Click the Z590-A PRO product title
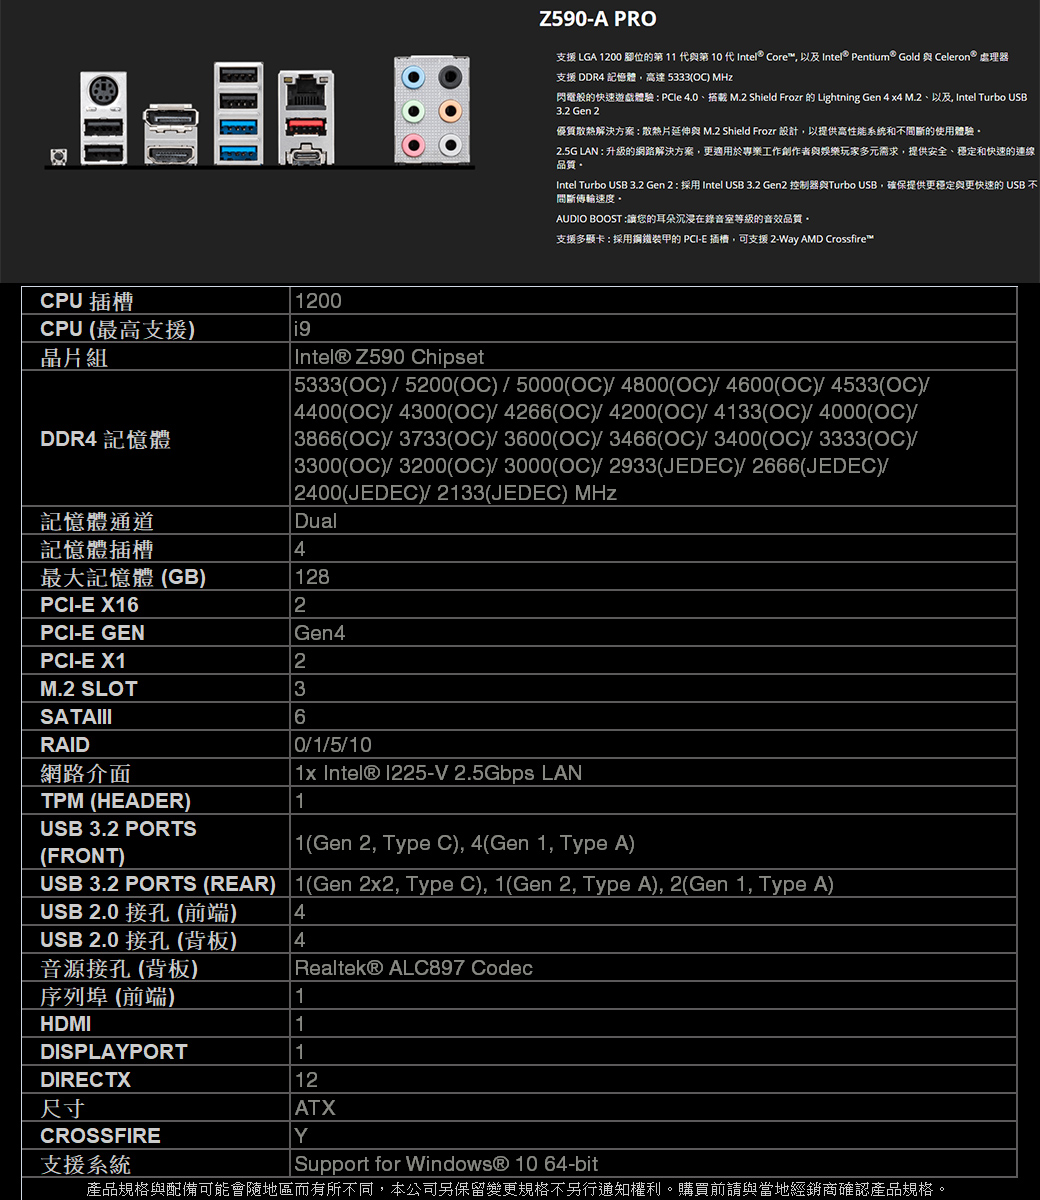 pos(597,19)
